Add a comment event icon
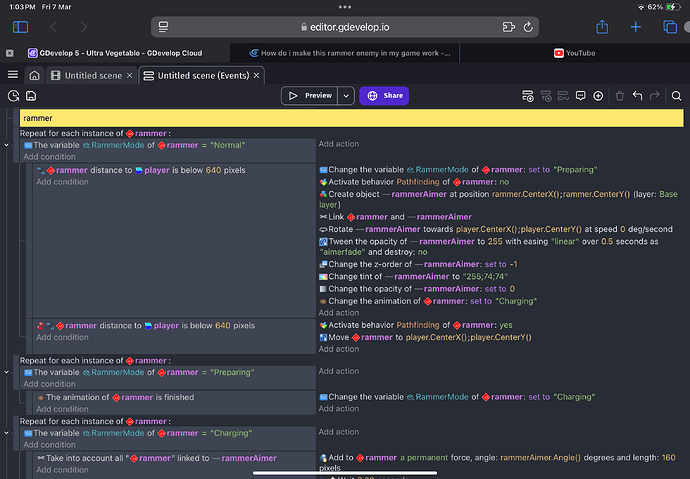The width and height of the screenshot is (690, 479). pos(580,95)
